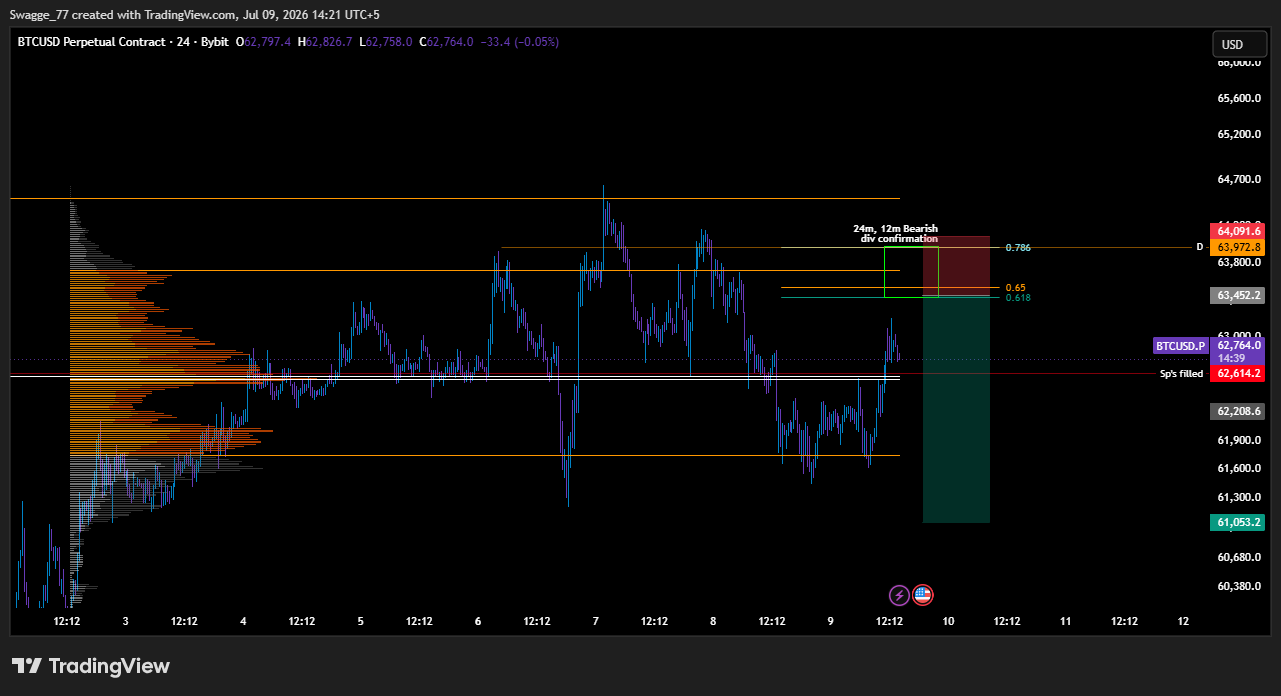Click the 61,900.0 price axis label

[1239, 440]
